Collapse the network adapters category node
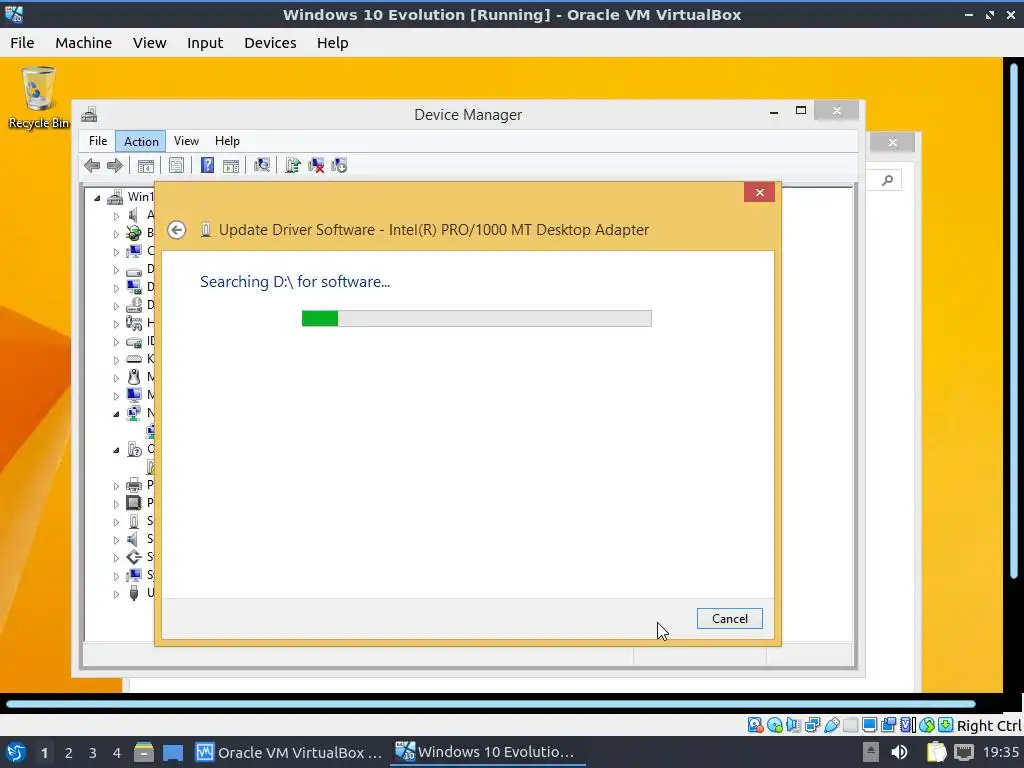Screen dimensions: 1024x768 116,413
